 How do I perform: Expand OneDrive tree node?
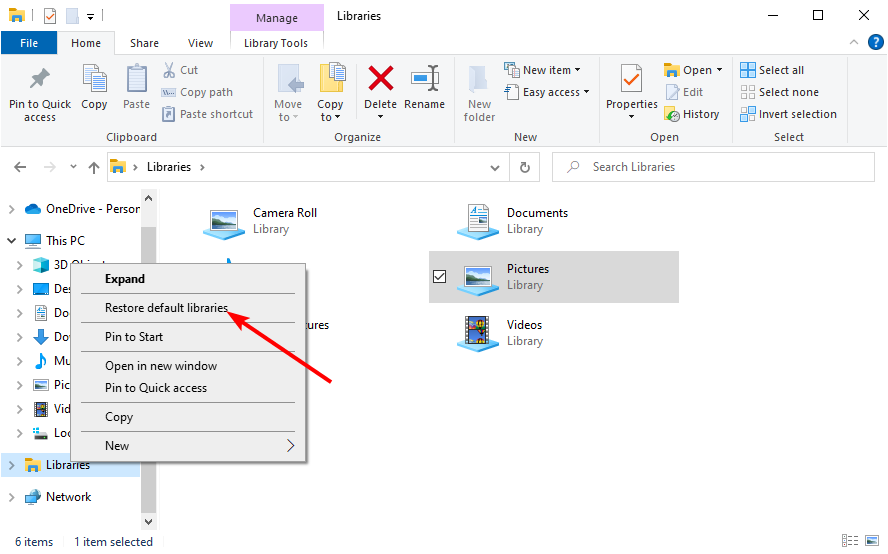[x=11, y=209]
